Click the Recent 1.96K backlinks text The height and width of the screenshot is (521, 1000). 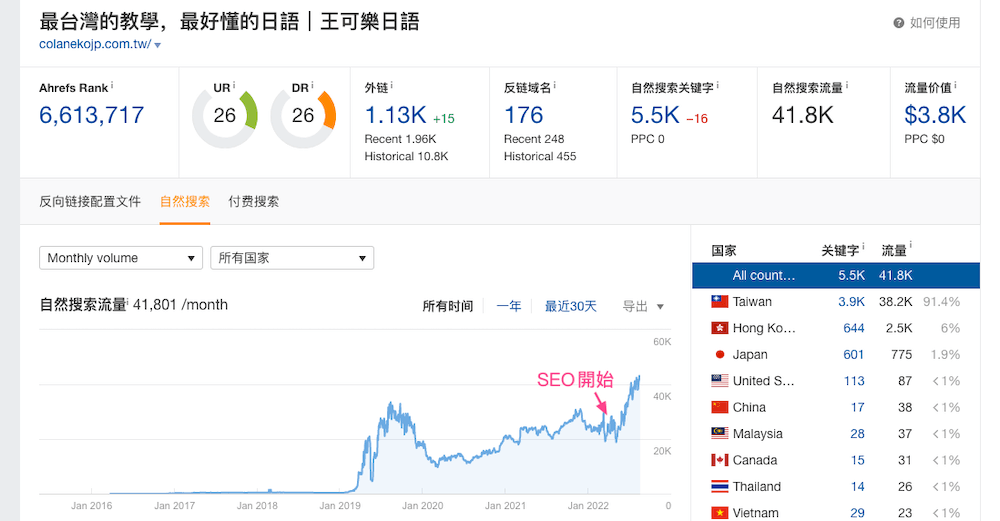click(x=400, y=139)
